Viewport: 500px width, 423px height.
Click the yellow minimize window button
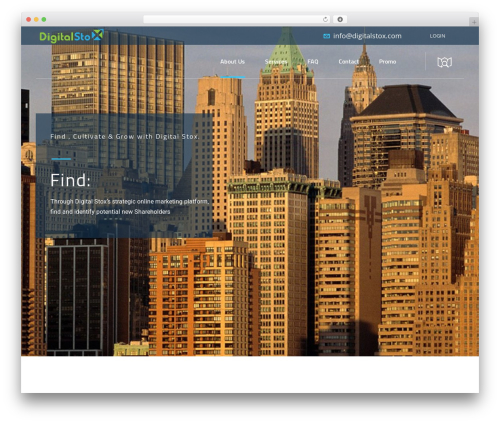[x=36, y=19]
